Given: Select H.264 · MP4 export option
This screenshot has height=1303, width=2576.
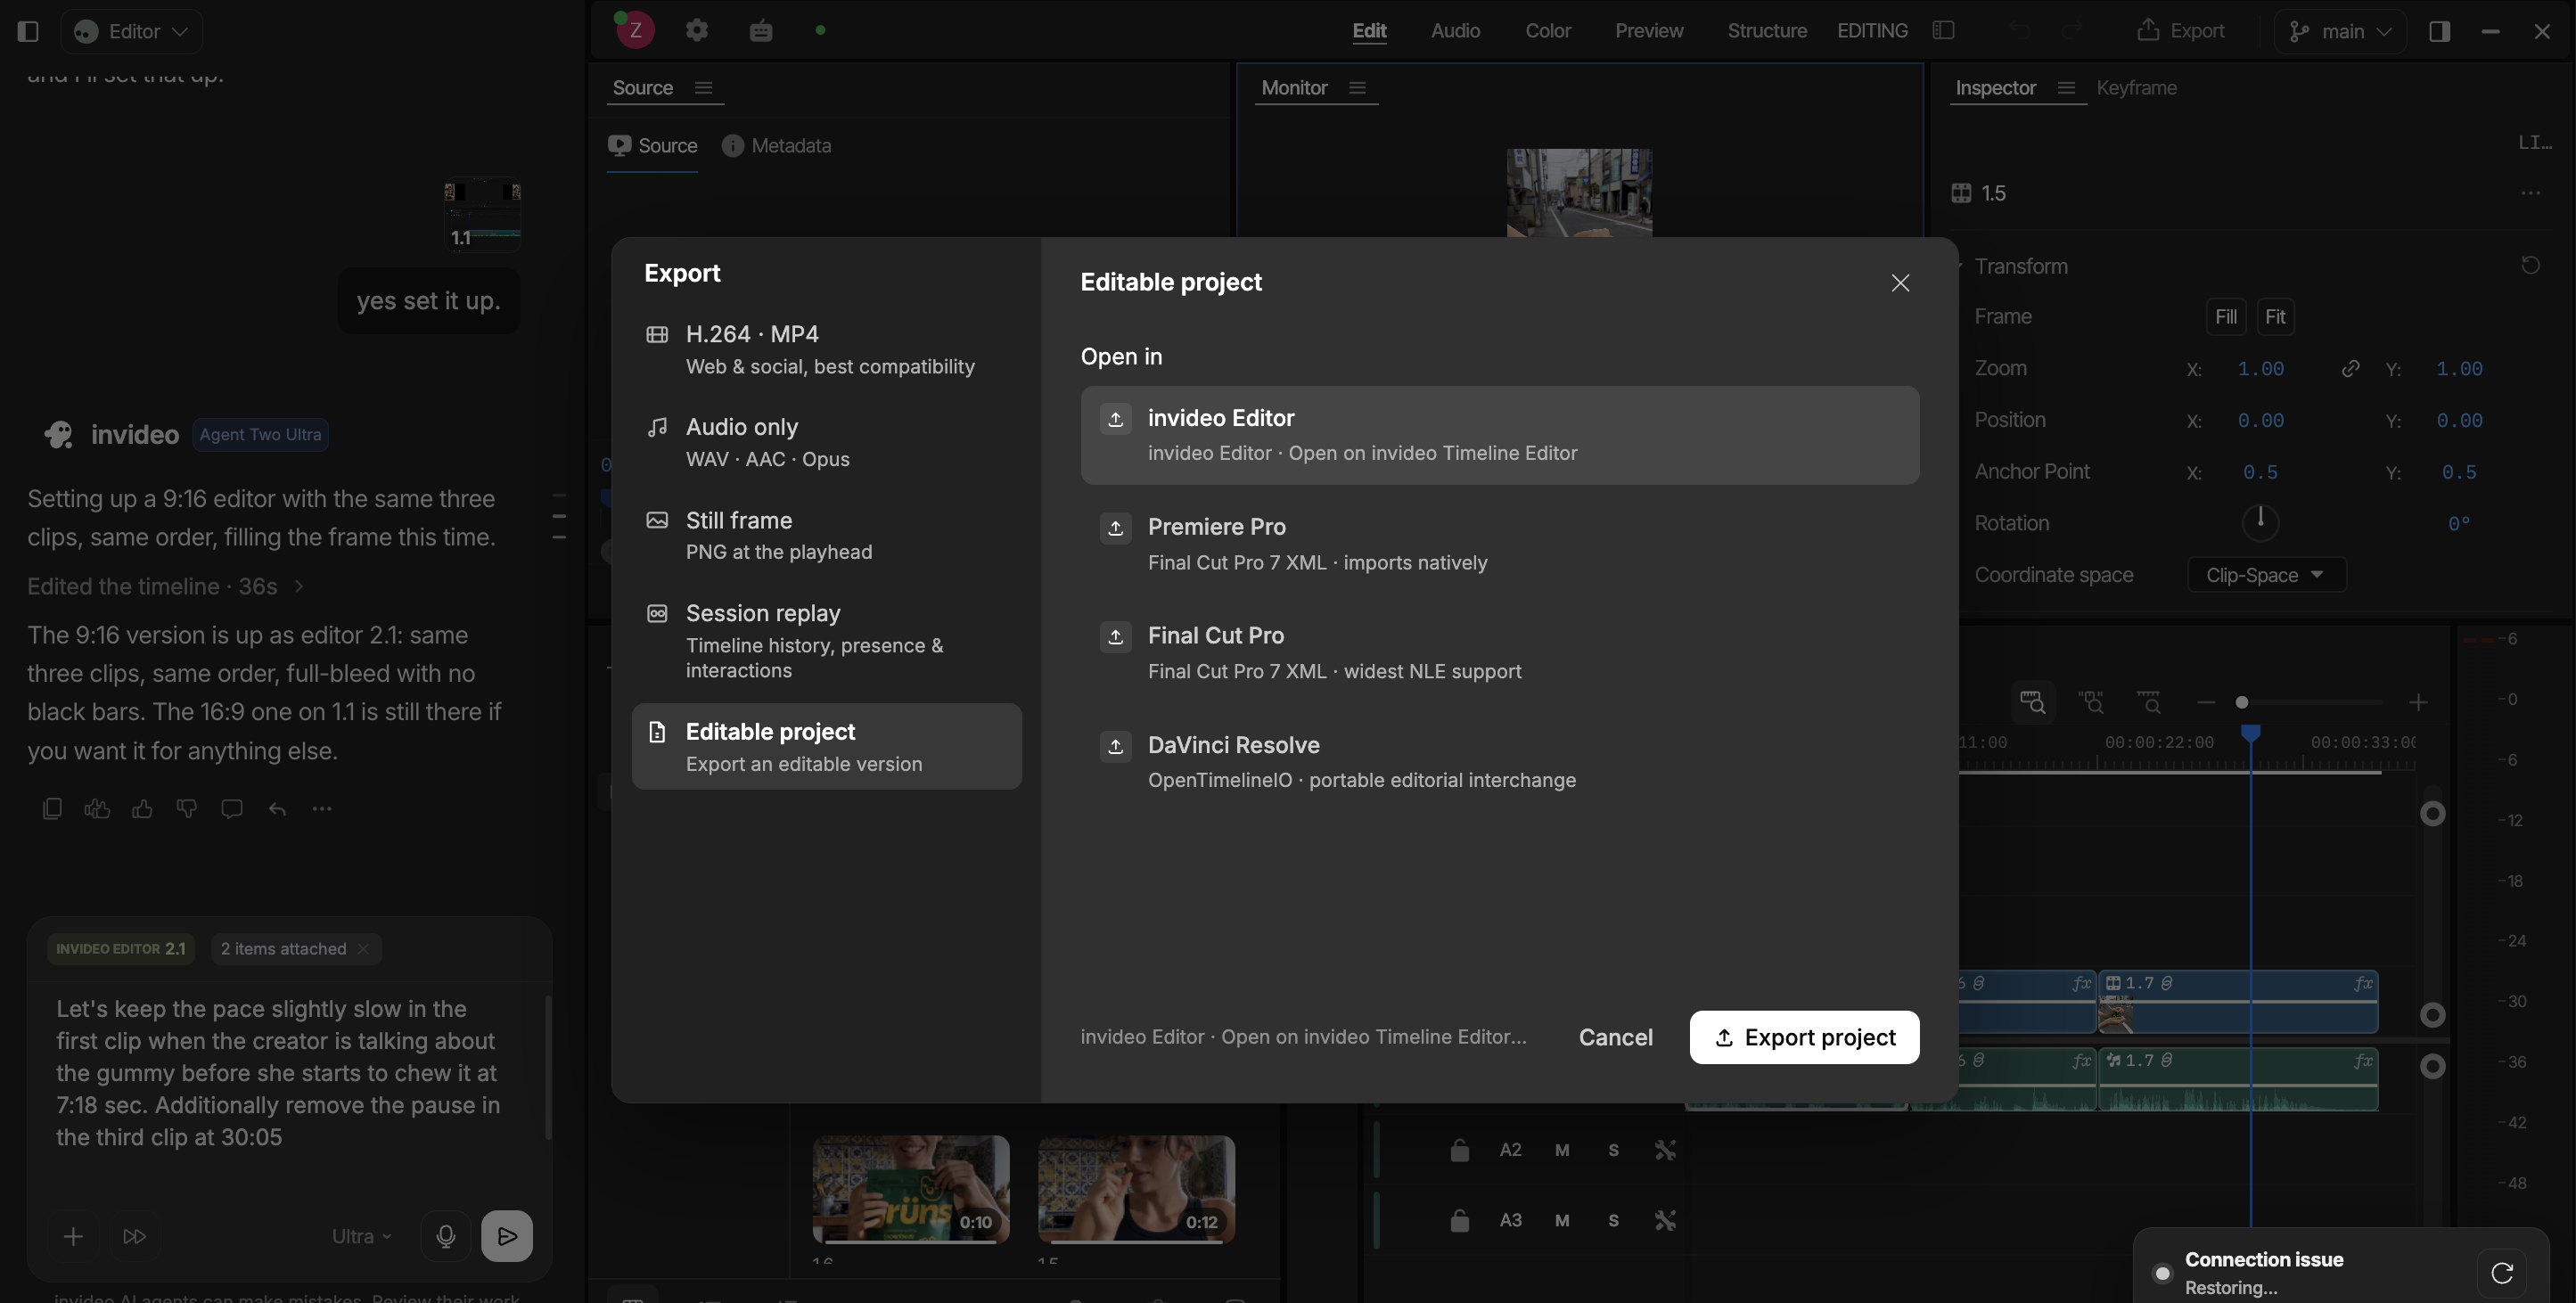Looking at the screenshot, I should (827, 350).
